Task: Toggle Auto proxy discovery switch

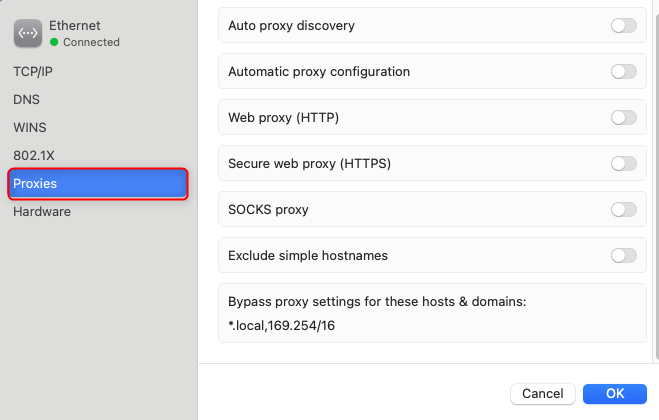Action: pyautogui.click(x=624, y=26)
